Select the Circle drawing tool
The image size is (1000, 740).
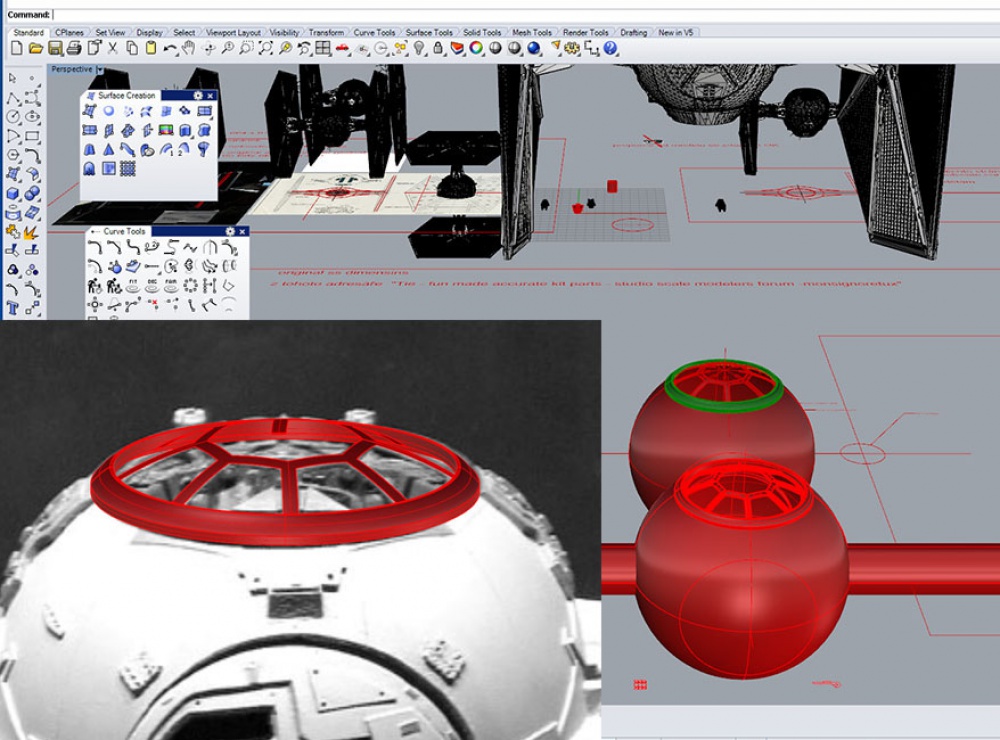click(13, 117)
